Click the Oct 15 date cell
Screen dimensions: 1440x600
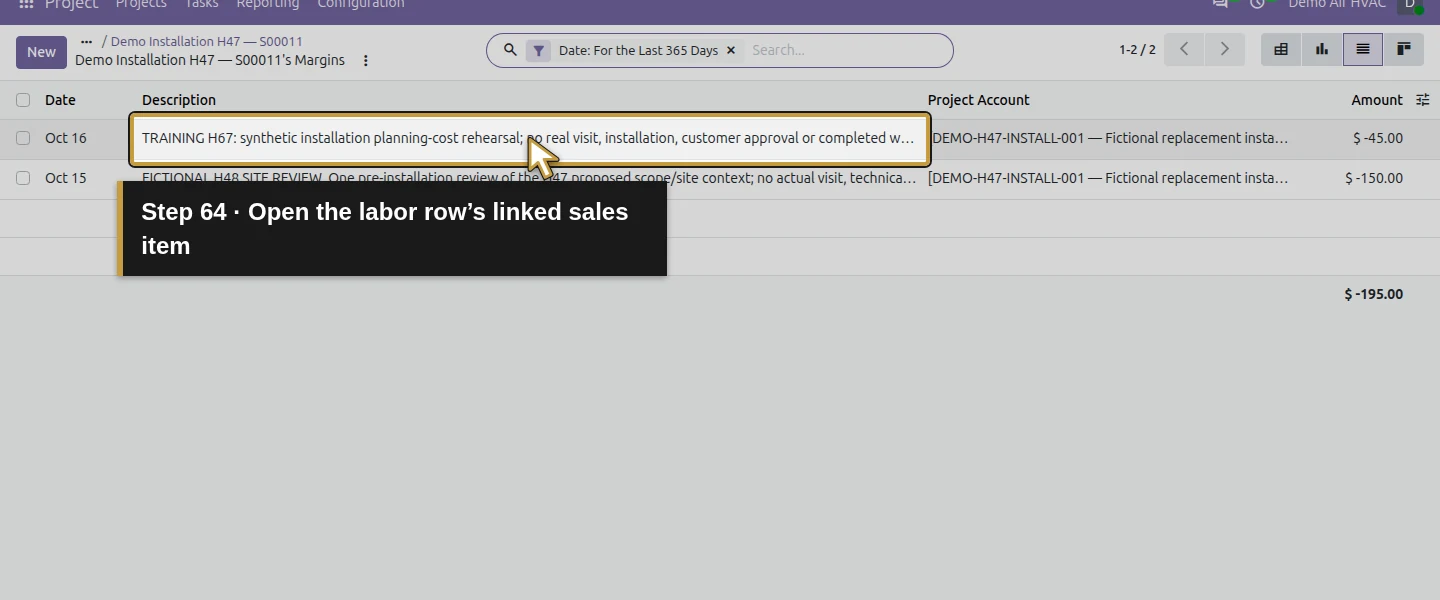66,178
